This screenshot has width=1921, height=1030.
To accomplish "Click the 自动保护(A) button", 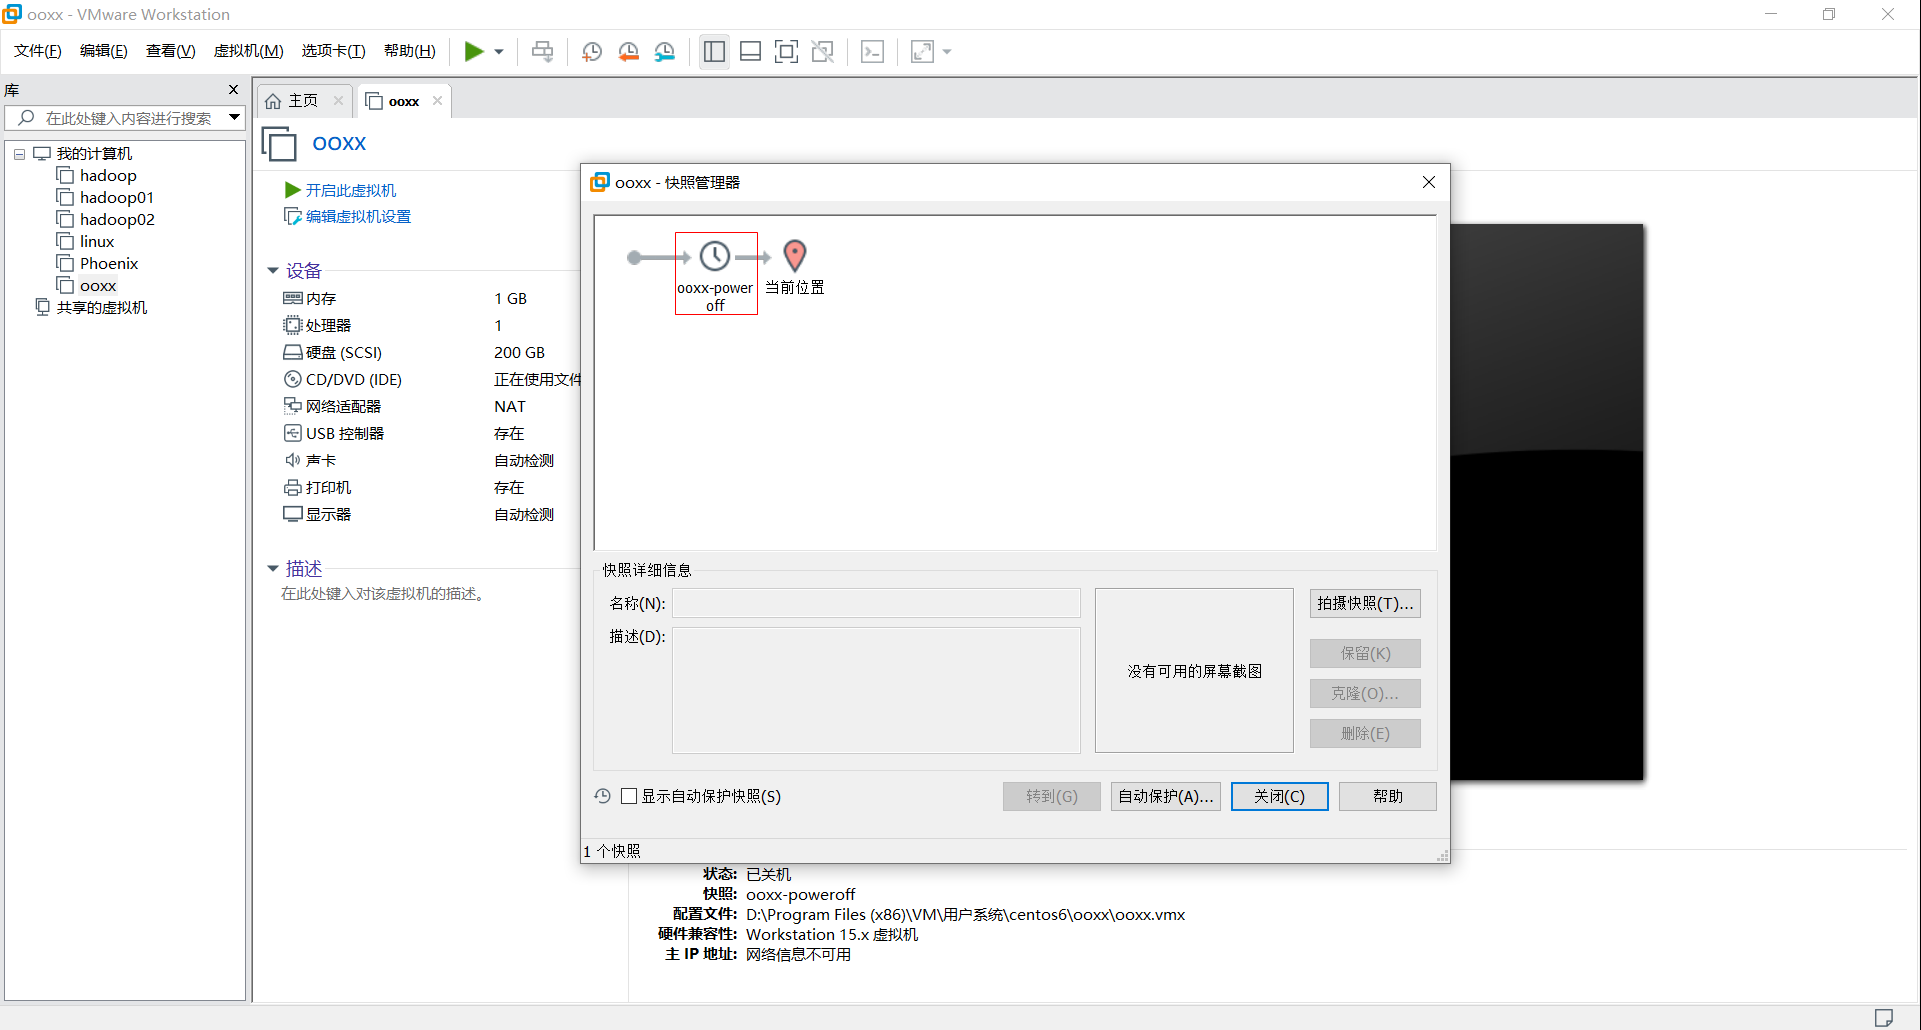I will [1165, 796].
